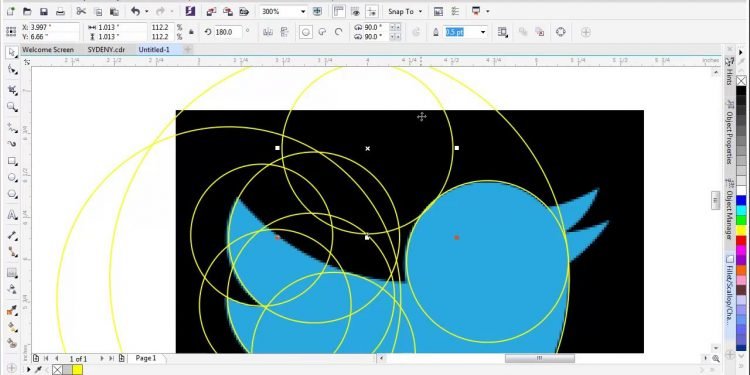
Task: Toggle mirror vertically
Action: coord(285,32)
